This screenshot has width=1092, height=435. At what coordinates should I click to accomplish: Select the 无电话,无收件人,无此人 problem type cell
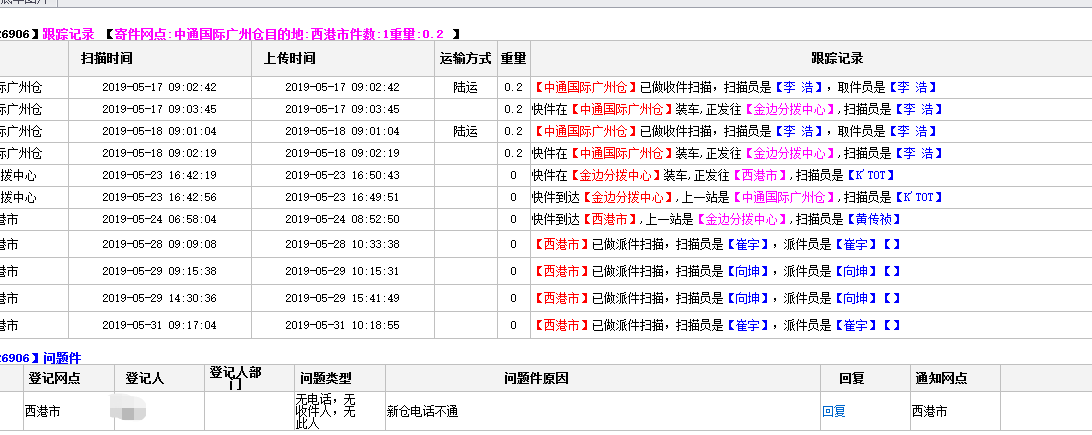point(326,411)
